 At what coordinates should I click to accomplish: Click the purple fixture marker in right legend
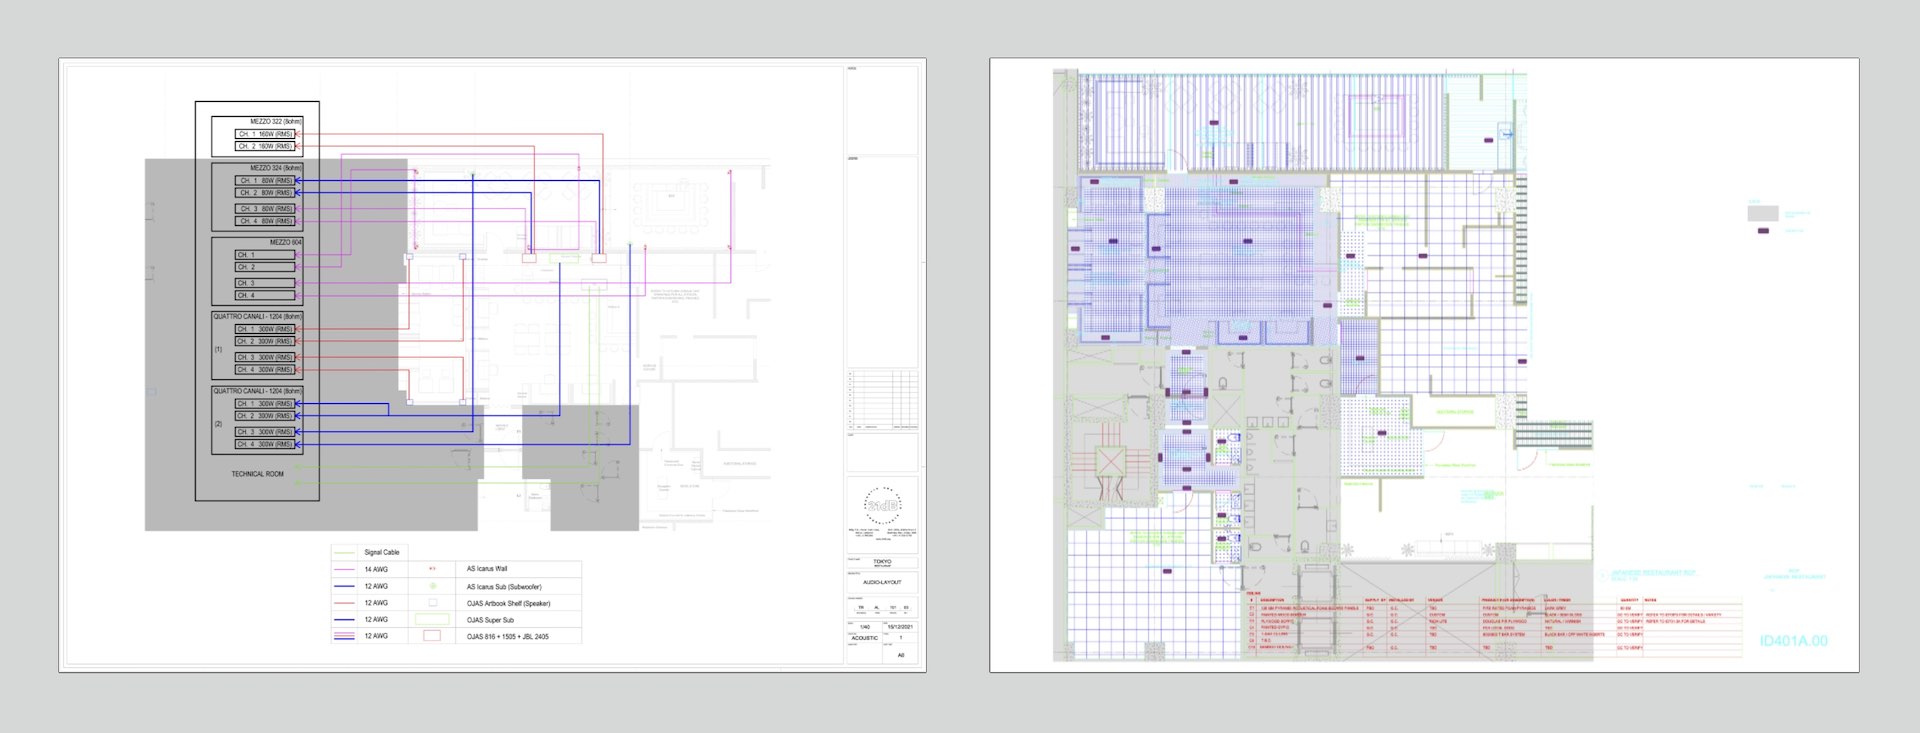coord(1763,231)
